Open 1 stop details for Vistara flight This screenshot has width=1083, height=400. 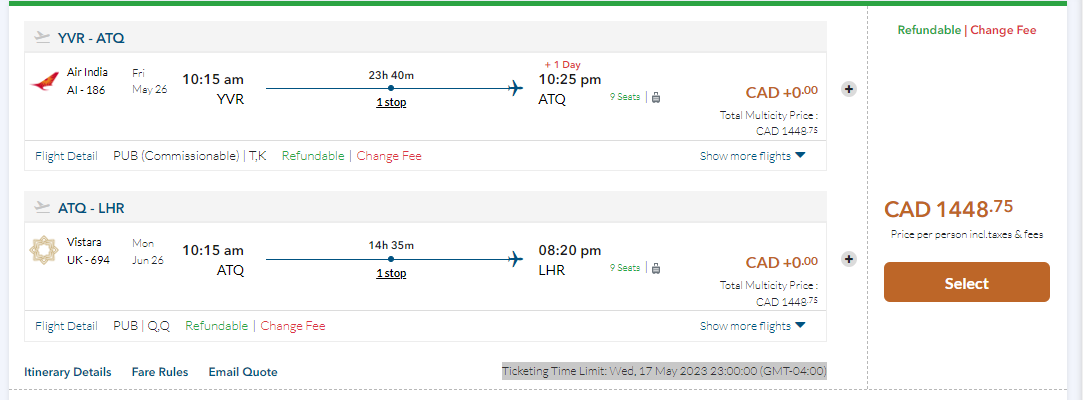pyautogui.click(x=391, y=273)
